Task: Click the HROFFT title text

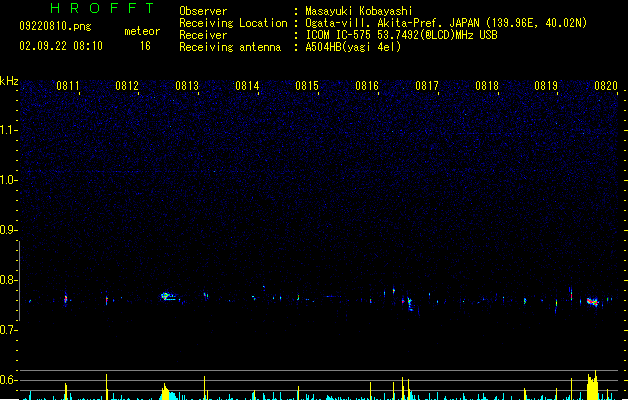Action: (102, 8)
